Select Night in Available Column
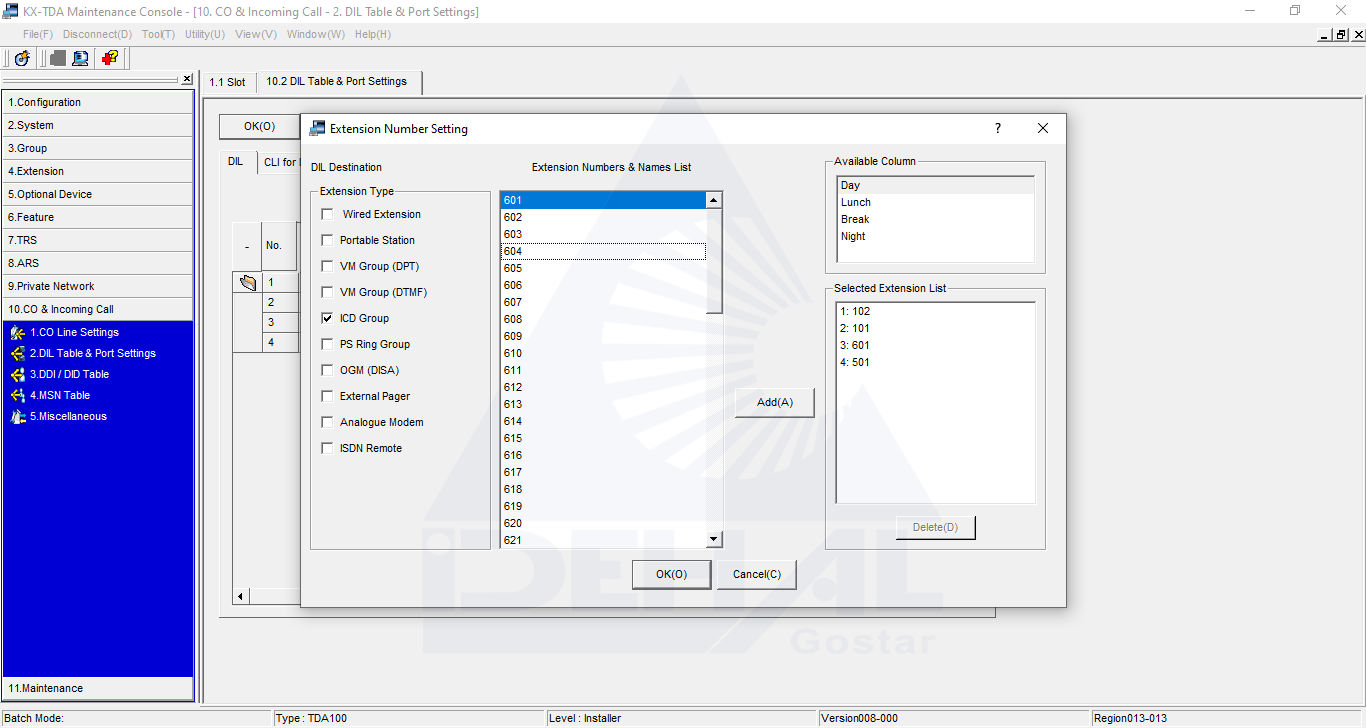The height and width of the screenshot is (728, 1366). pyautogui.click(x=935, y=236)
